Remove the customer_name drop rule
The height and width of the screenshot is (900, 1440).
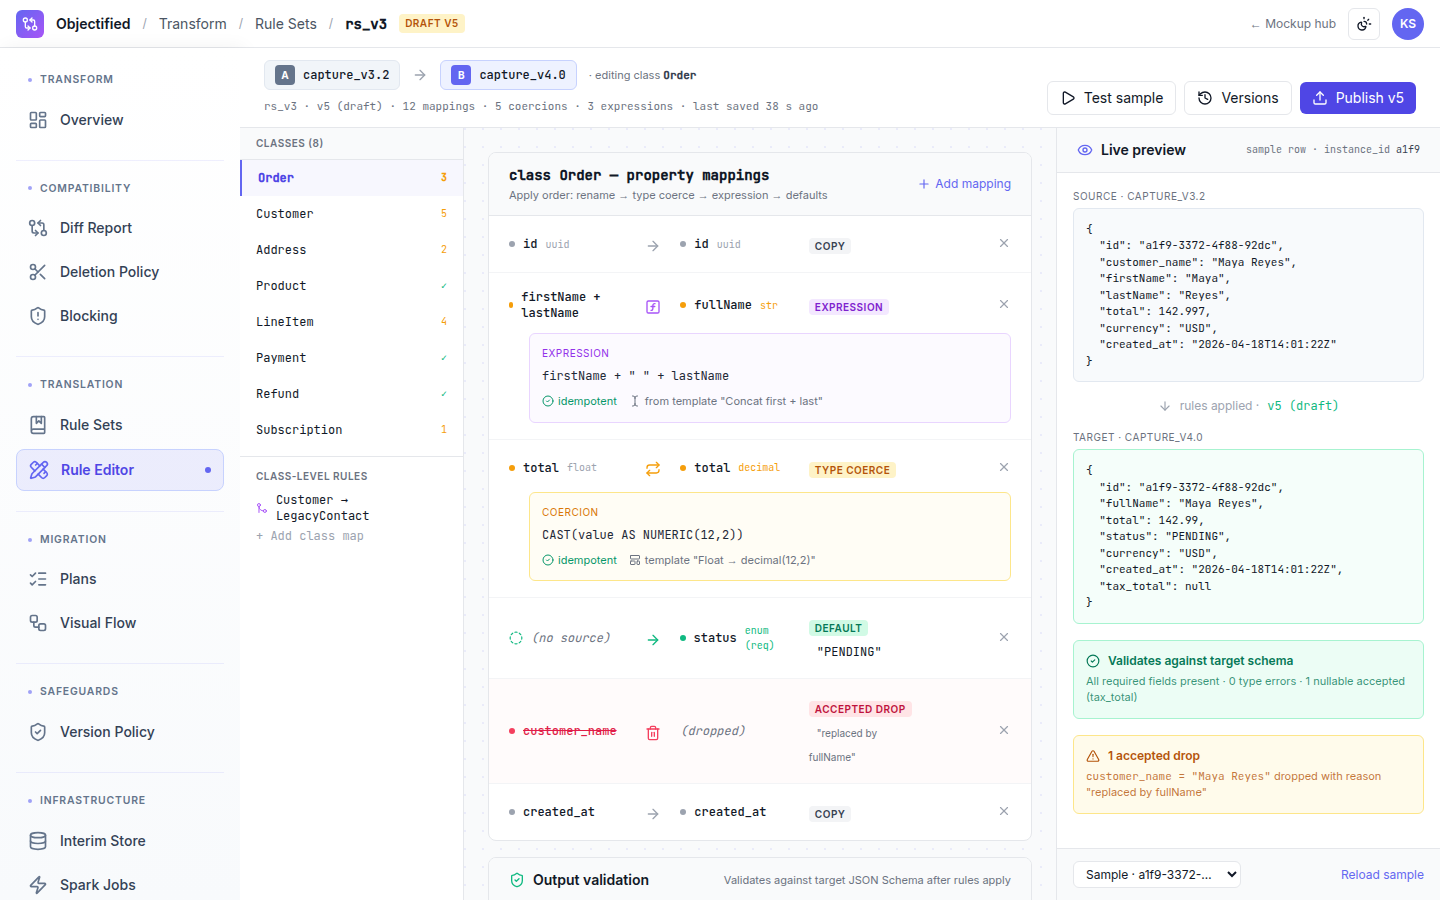pyautogui.click(x=1004, y=731)
